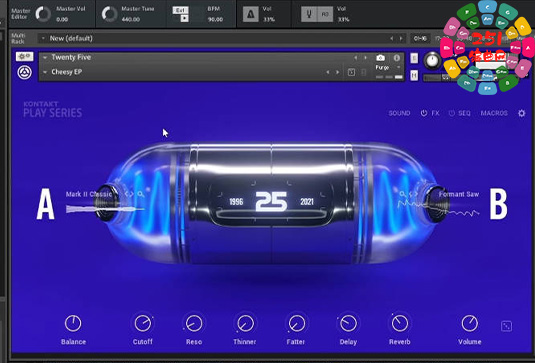The height and width of the screenshot is (363, 535).
Task: Click the Master Tune 440.00 value
Action: pos(131,19)
